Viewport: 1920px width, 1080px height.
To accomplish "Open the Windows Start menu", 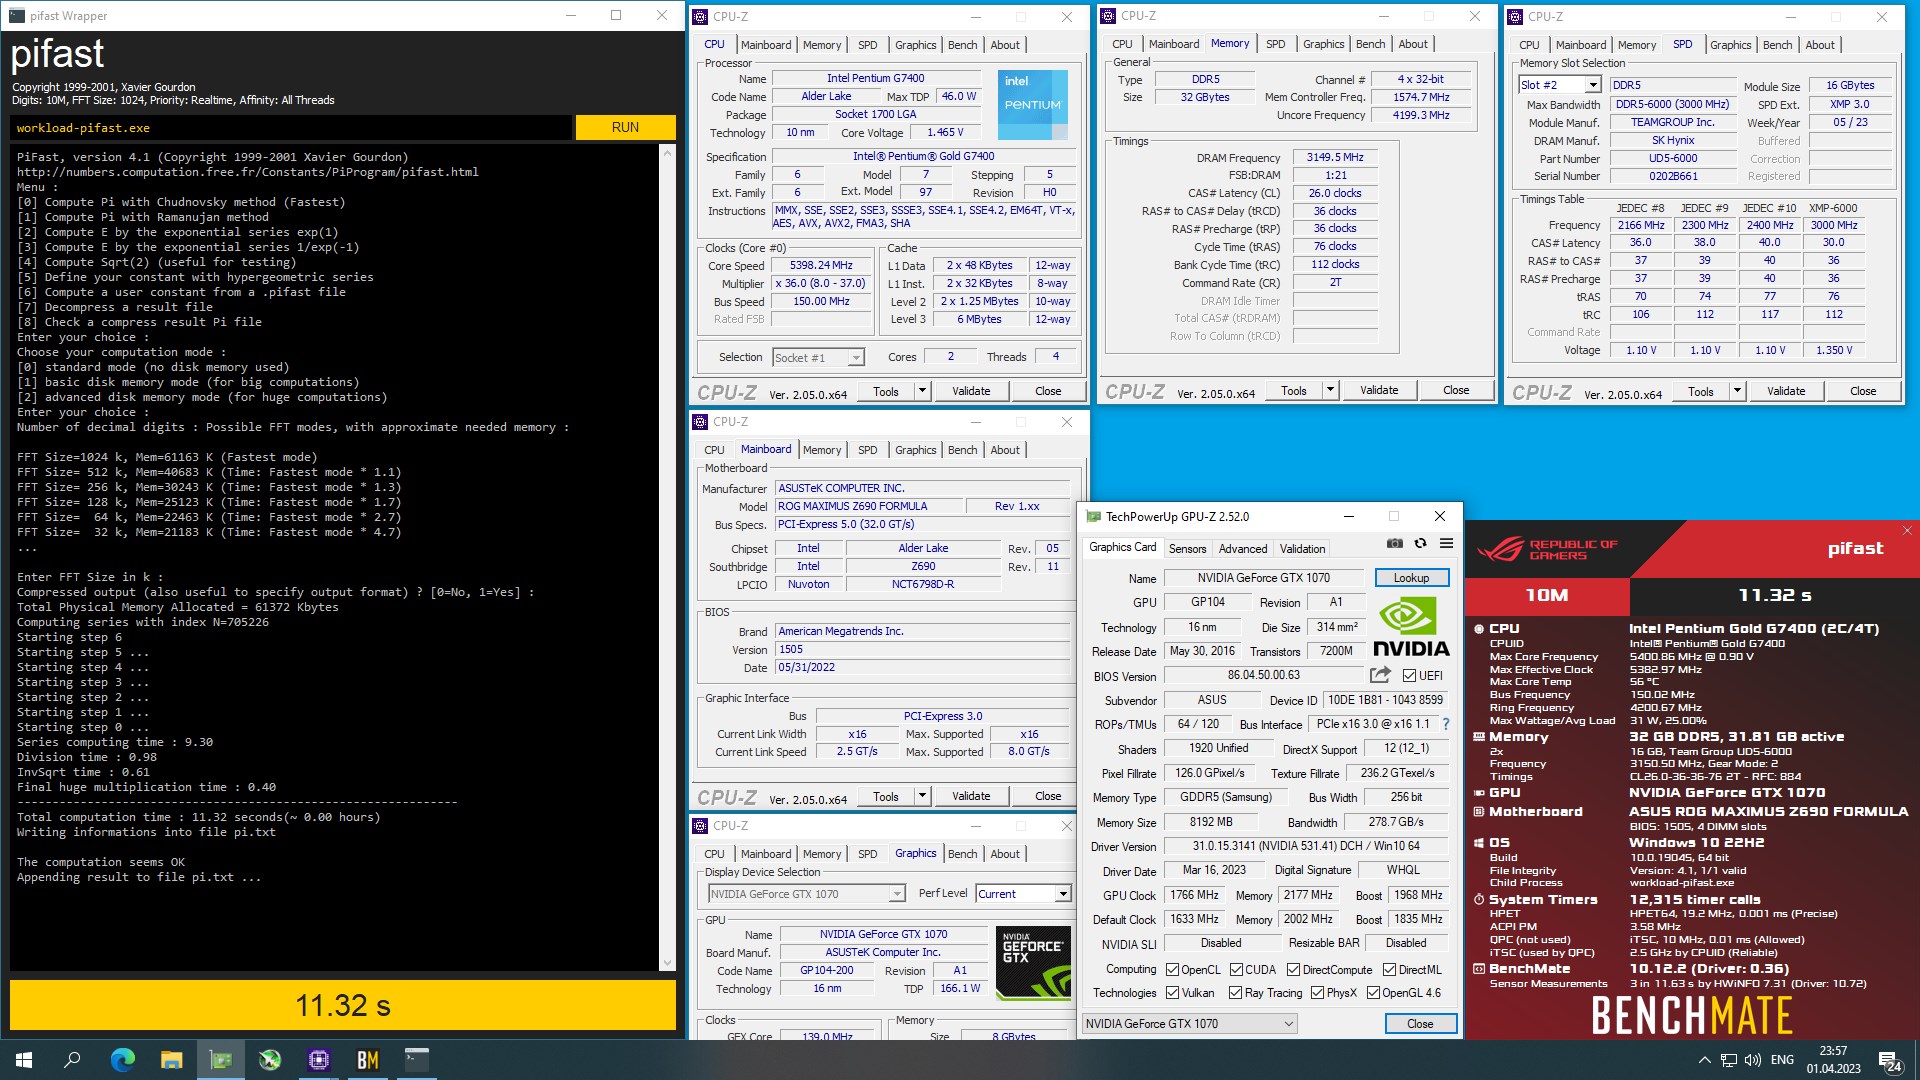I will point(24,1060).
